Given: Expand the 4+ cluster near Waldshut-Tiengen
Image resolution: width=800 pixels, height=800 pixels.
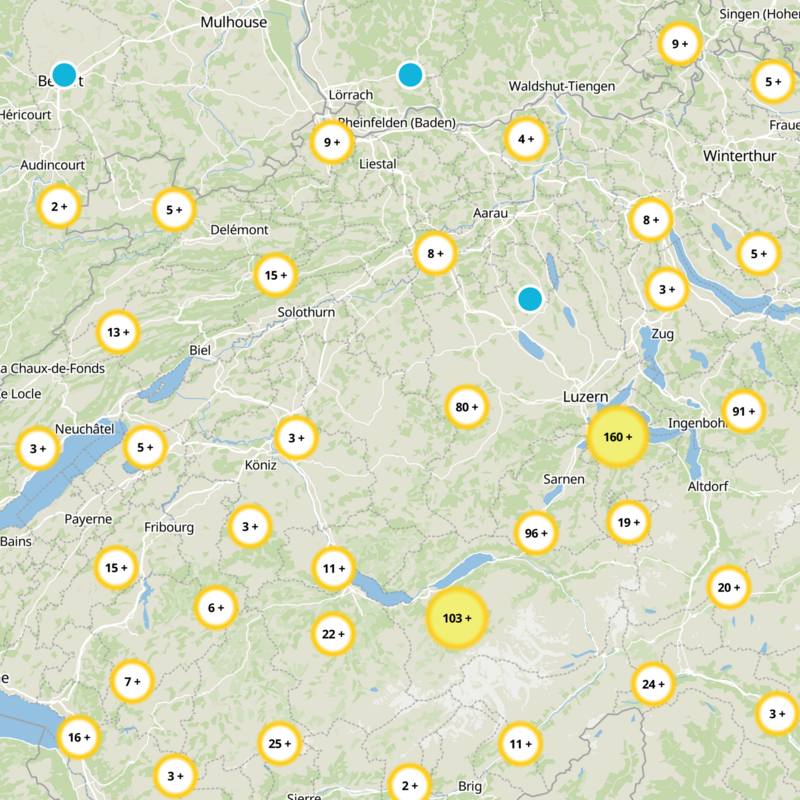Looking at the screenshot, I should coord(527,138).
